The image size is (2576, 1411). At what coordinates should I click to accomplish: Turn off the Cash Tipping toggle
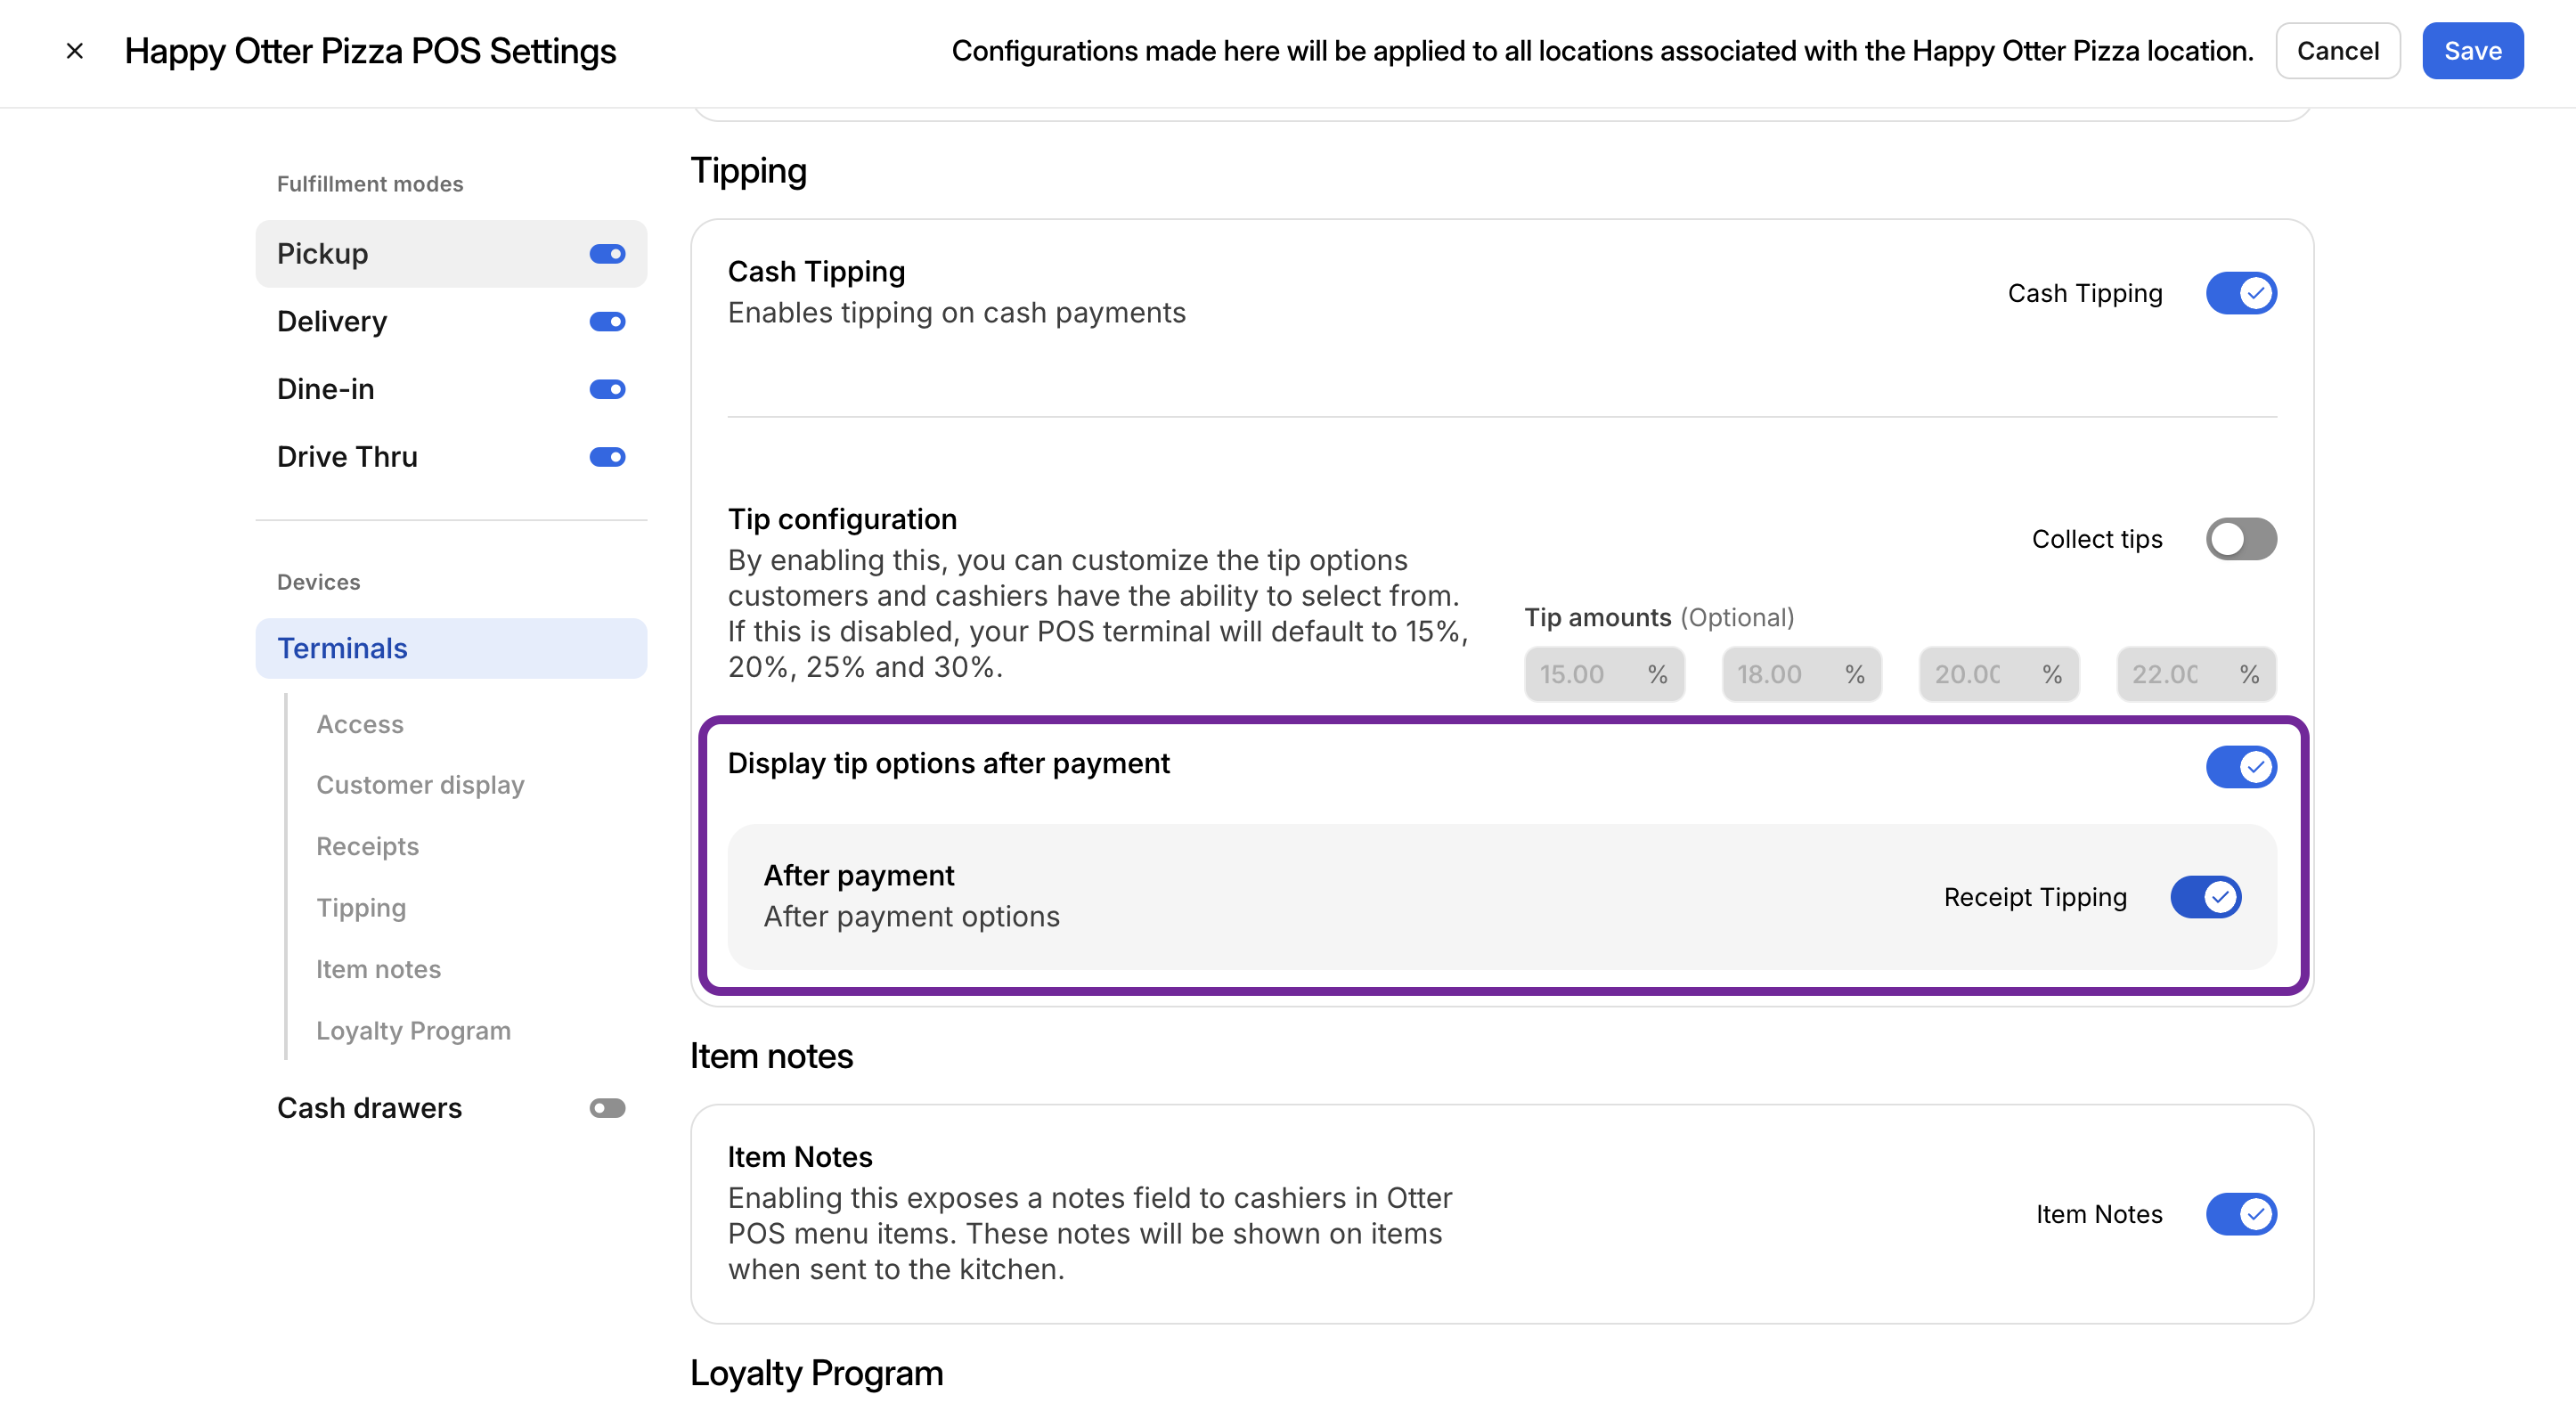point(2241,293)
